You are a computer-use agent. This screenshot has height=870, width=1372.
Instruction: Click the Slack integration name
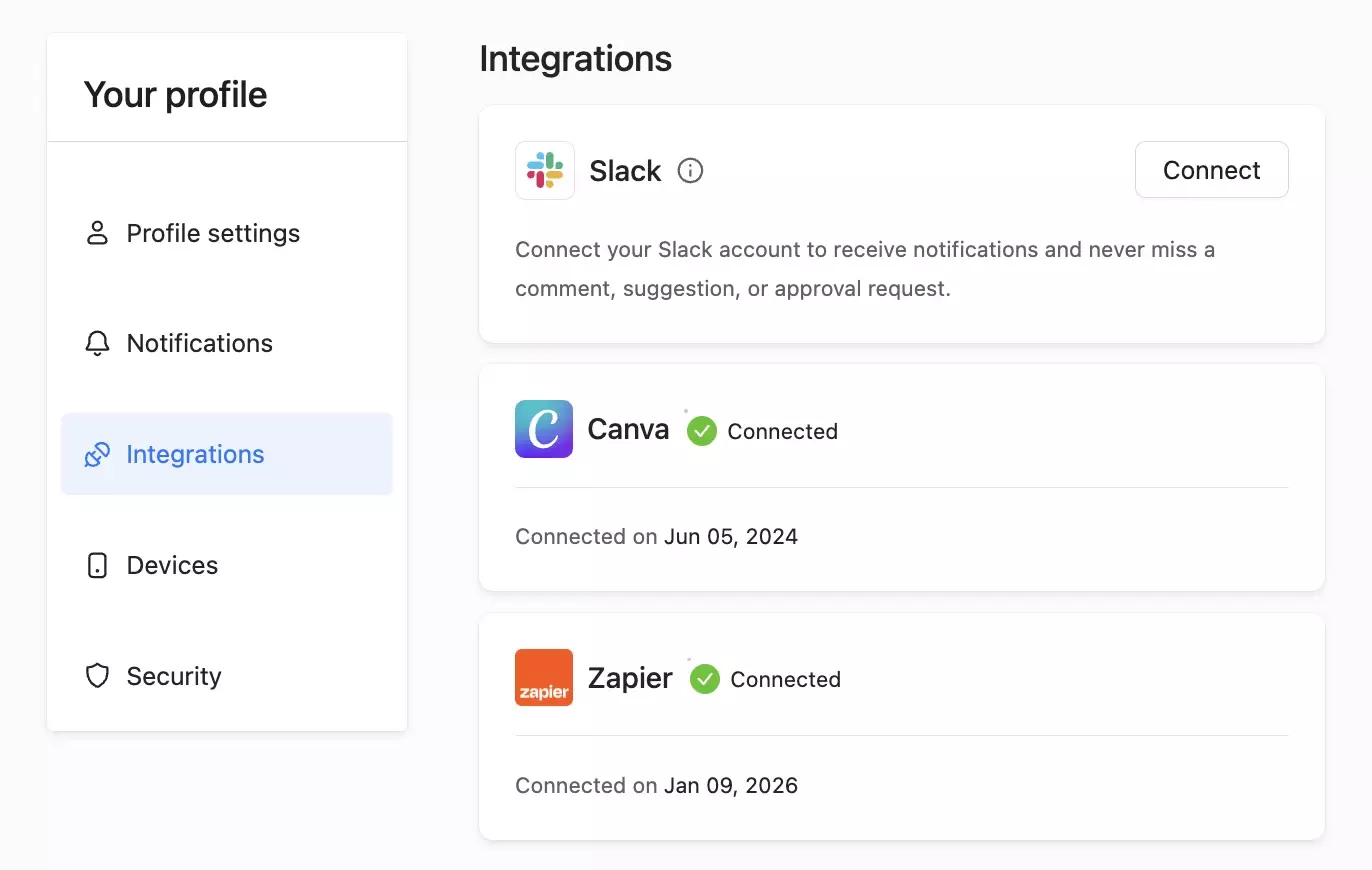click(625, 171)
